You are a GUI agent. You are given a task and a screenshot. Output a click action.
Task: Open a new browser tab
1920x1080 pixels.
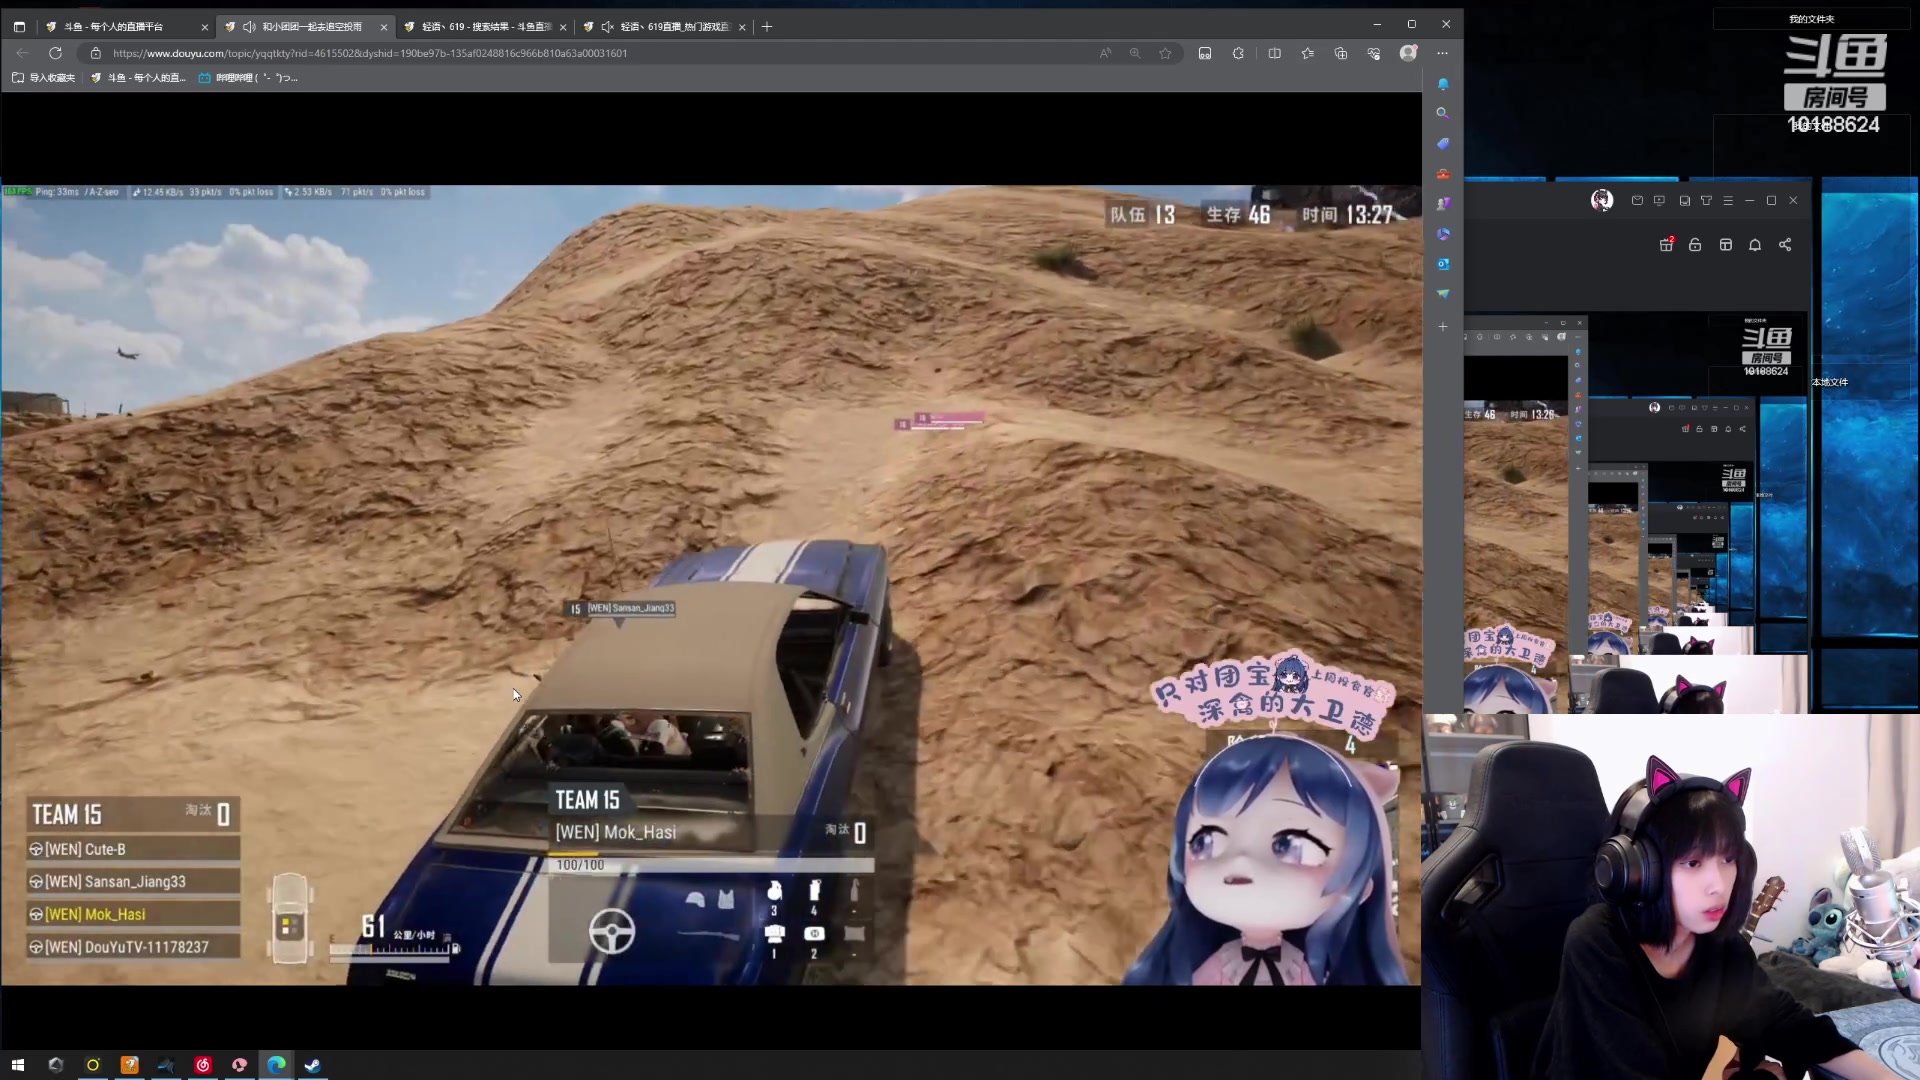[767, 27]
